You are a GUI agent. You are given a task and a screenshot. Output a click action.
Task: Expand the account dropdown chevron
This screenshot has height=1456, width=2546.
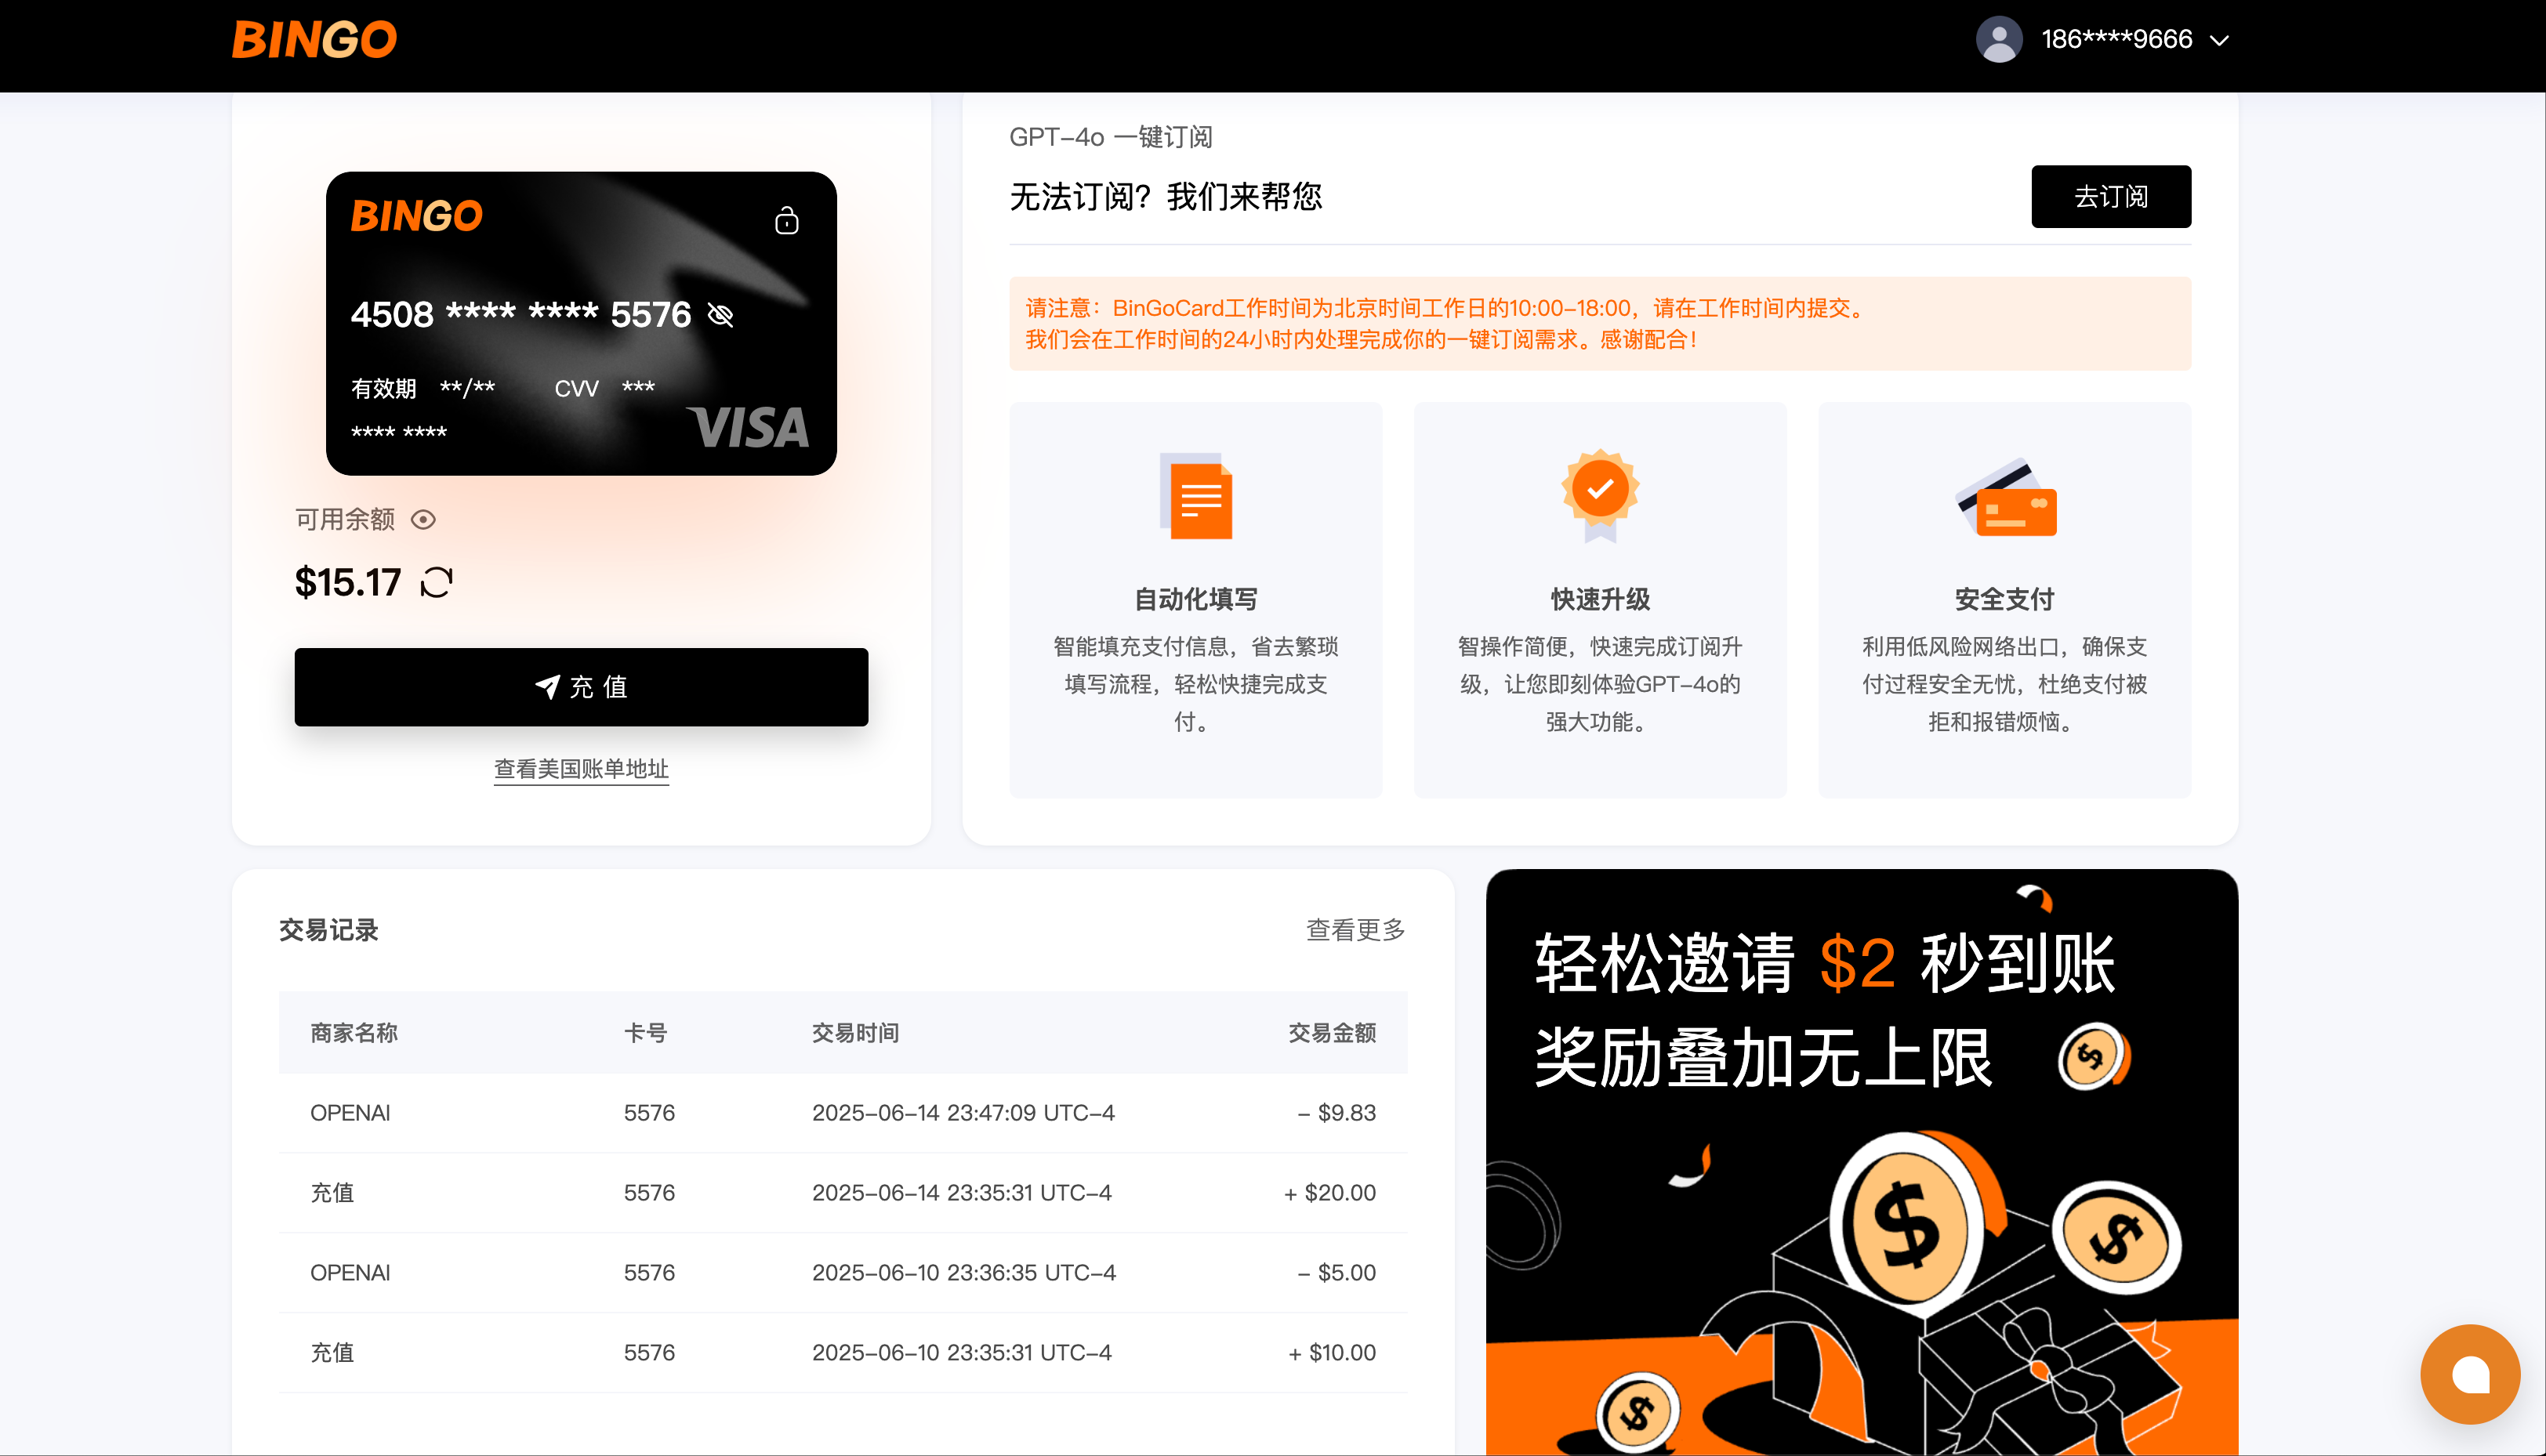click(2220, 41)
